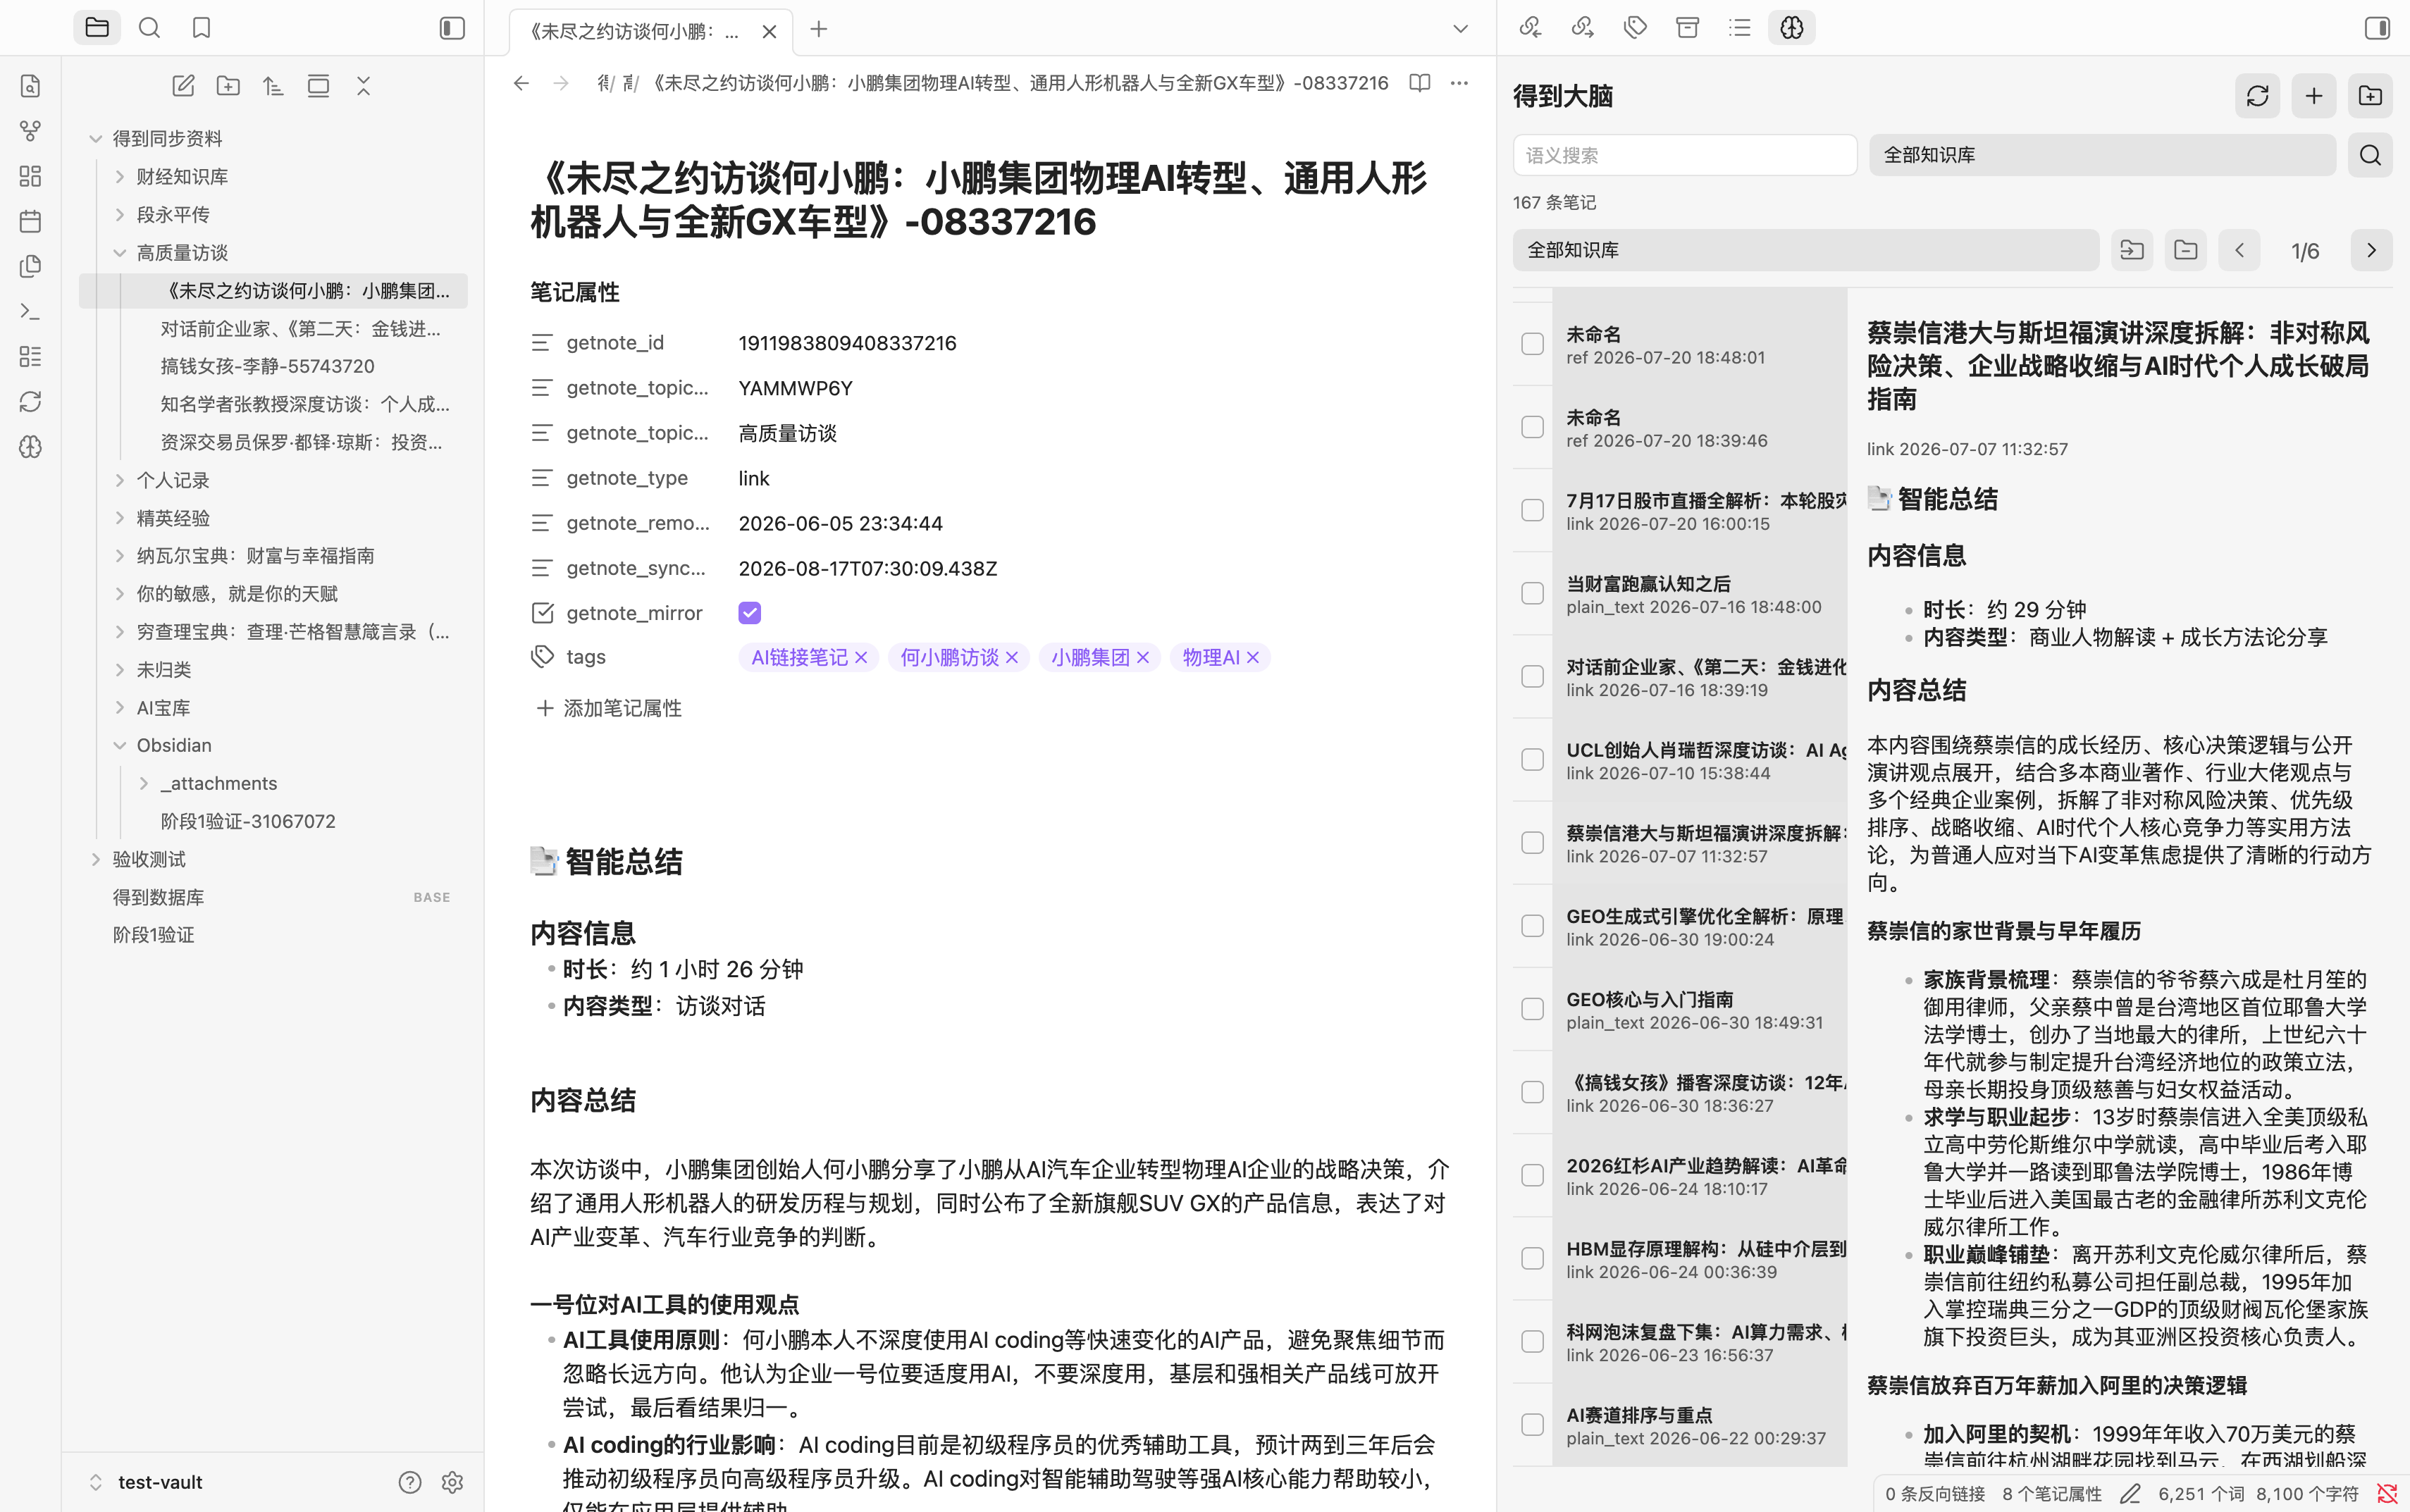The height and width of the screenshot is (1512, 2410).
Task: Click the sync icon in left ribbon
Action: point(30,401)
